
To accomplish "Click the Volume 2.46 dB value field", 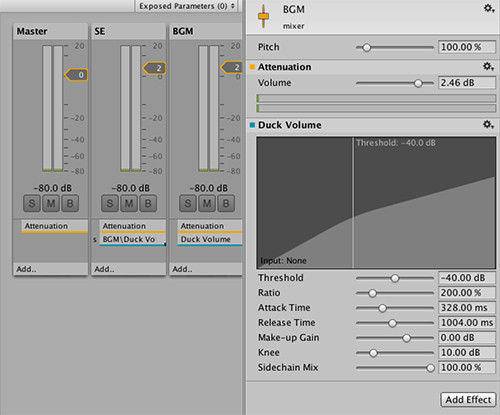I will [467, 83].
